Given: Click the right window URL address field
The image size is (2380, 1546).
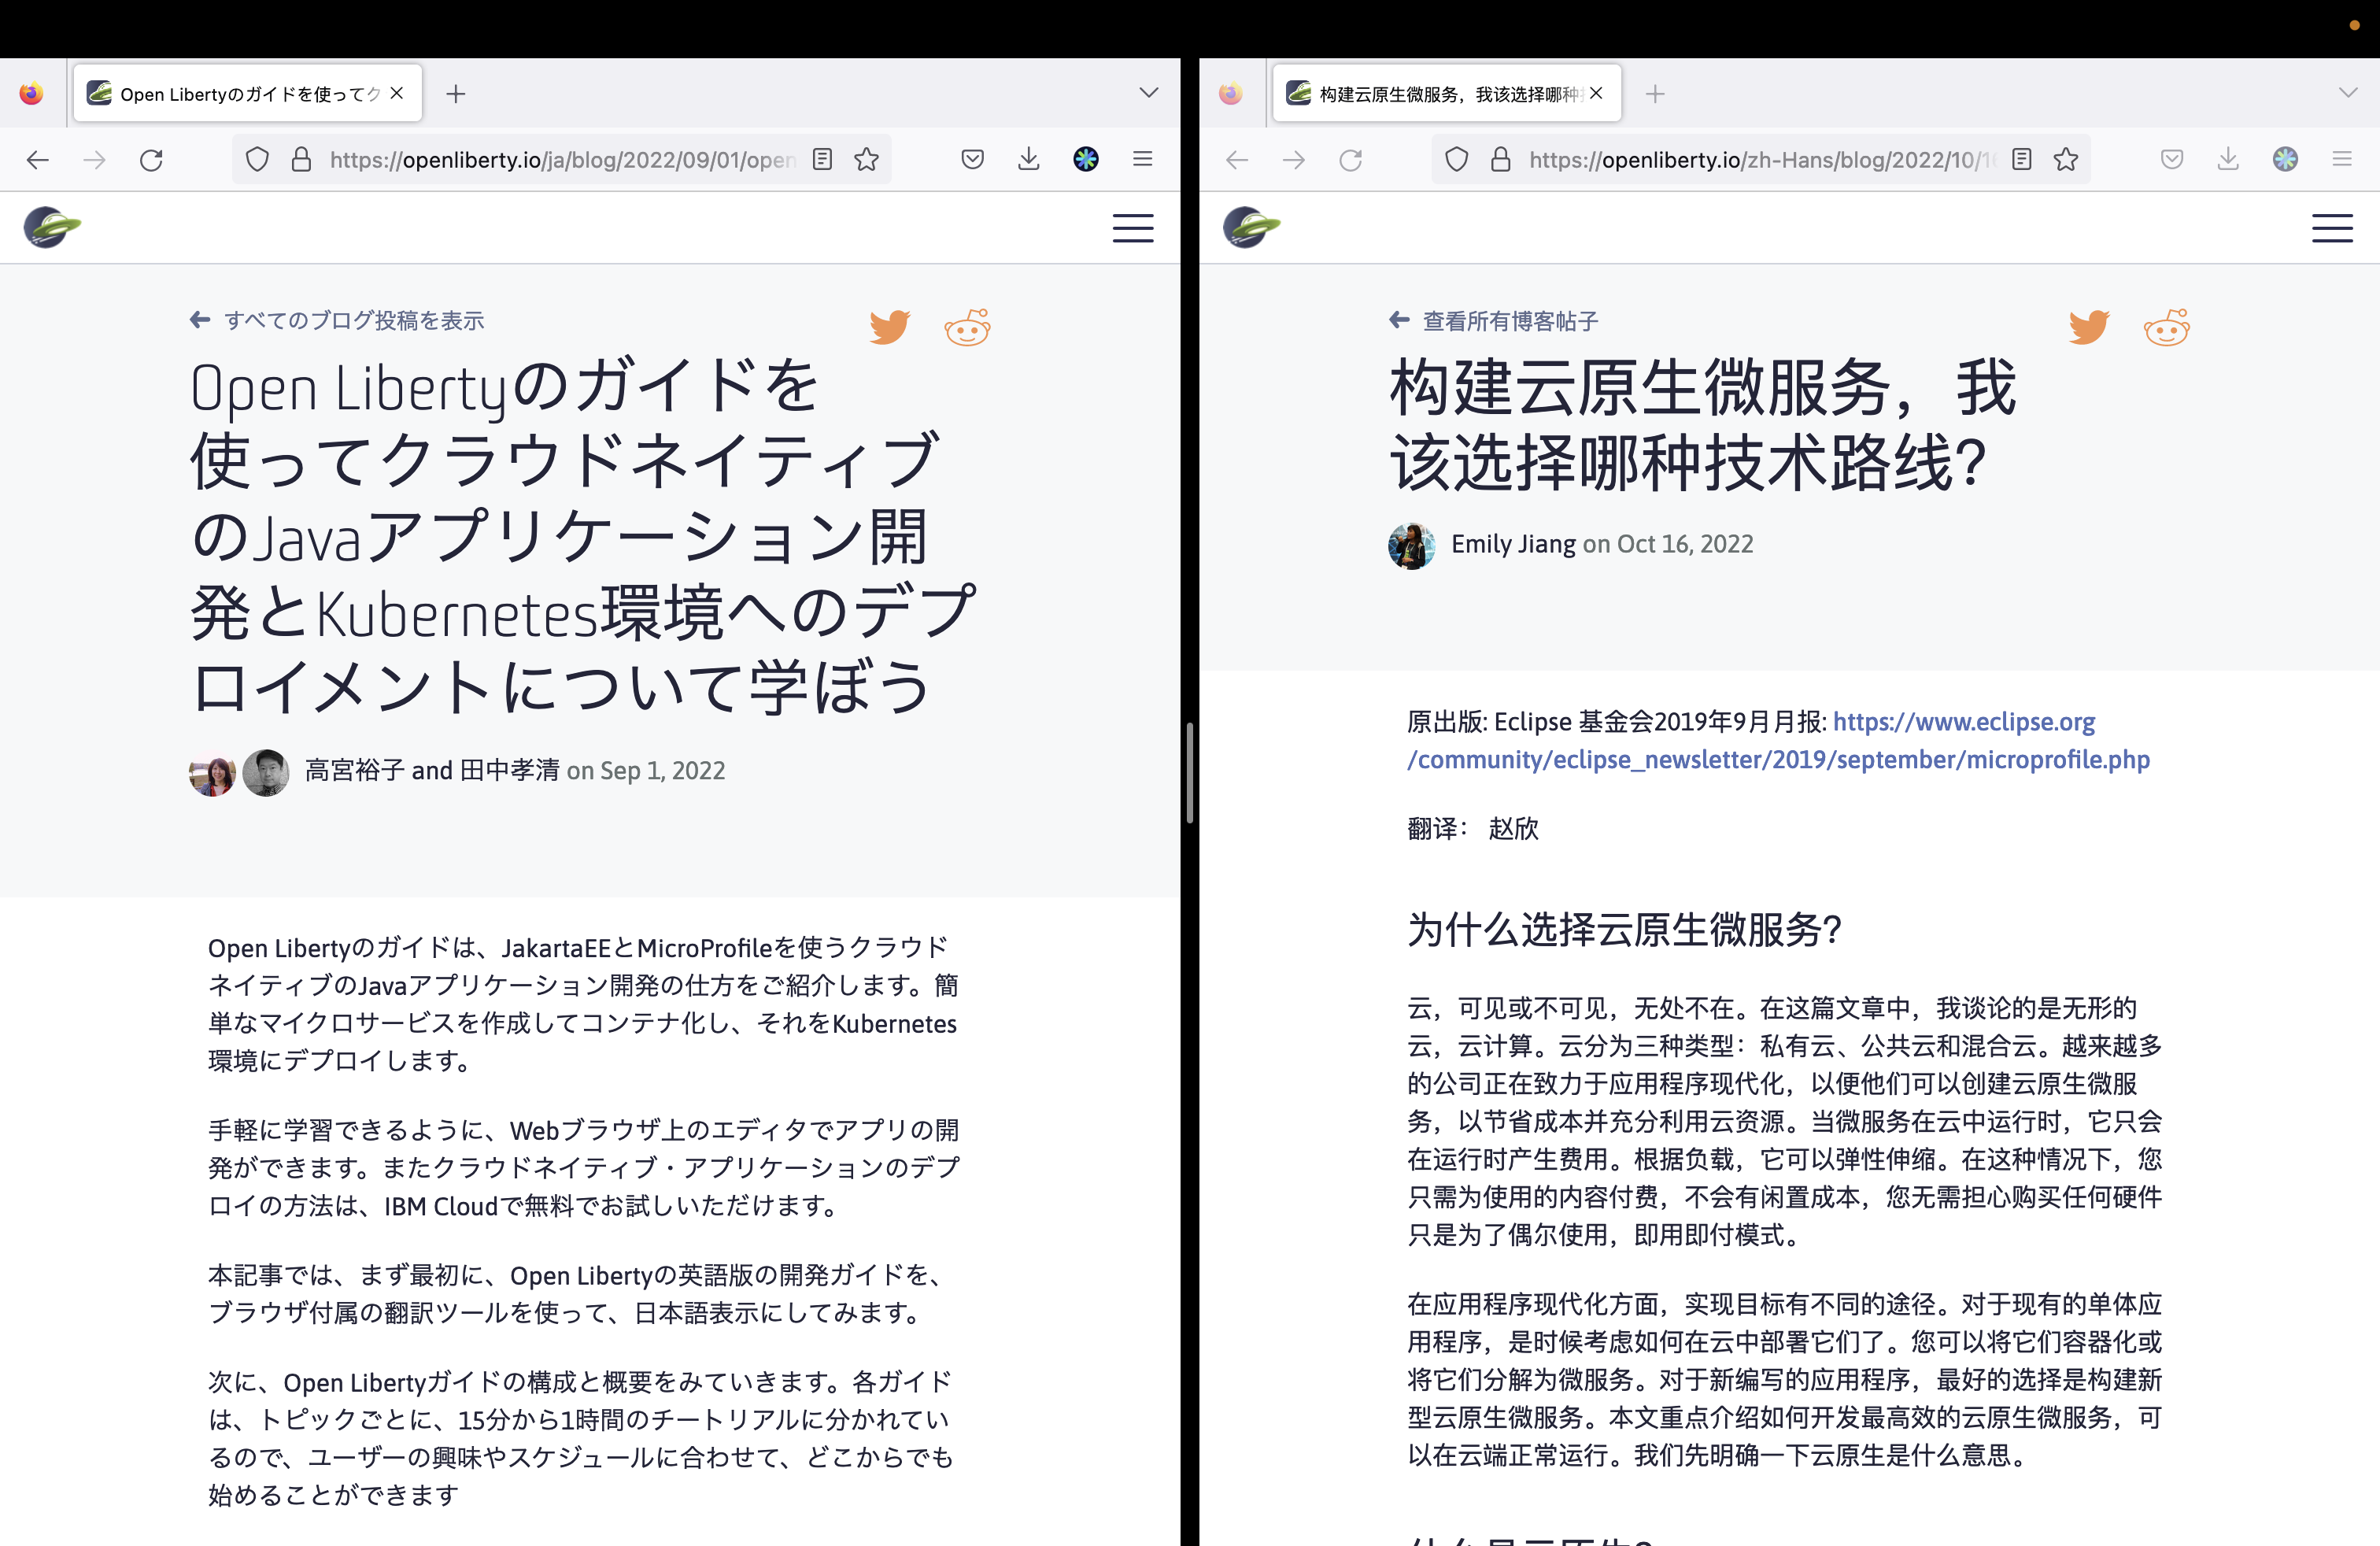Looking at the screenshot, I should 1761,160.
